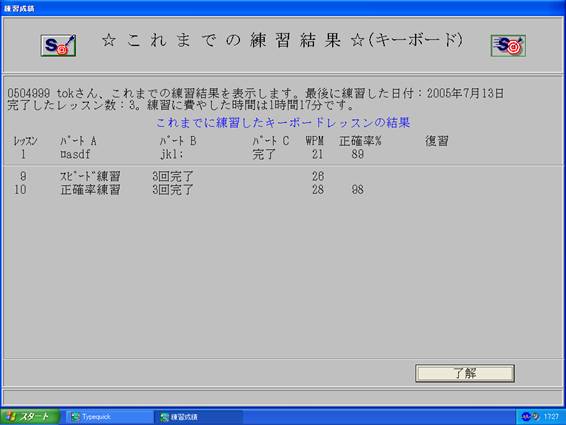566x425 pixels.
Task: Click the blue heading これまでに練習したキーボードレッスンの結果
Action: pos(283,123)
